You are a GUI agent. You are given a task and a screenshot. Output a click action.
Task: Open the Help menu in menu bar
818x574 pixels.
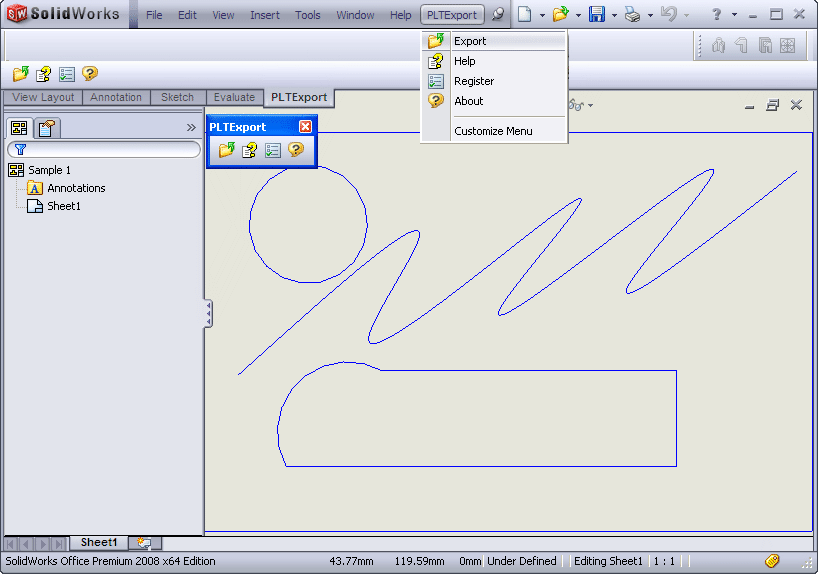coord(401,15)
